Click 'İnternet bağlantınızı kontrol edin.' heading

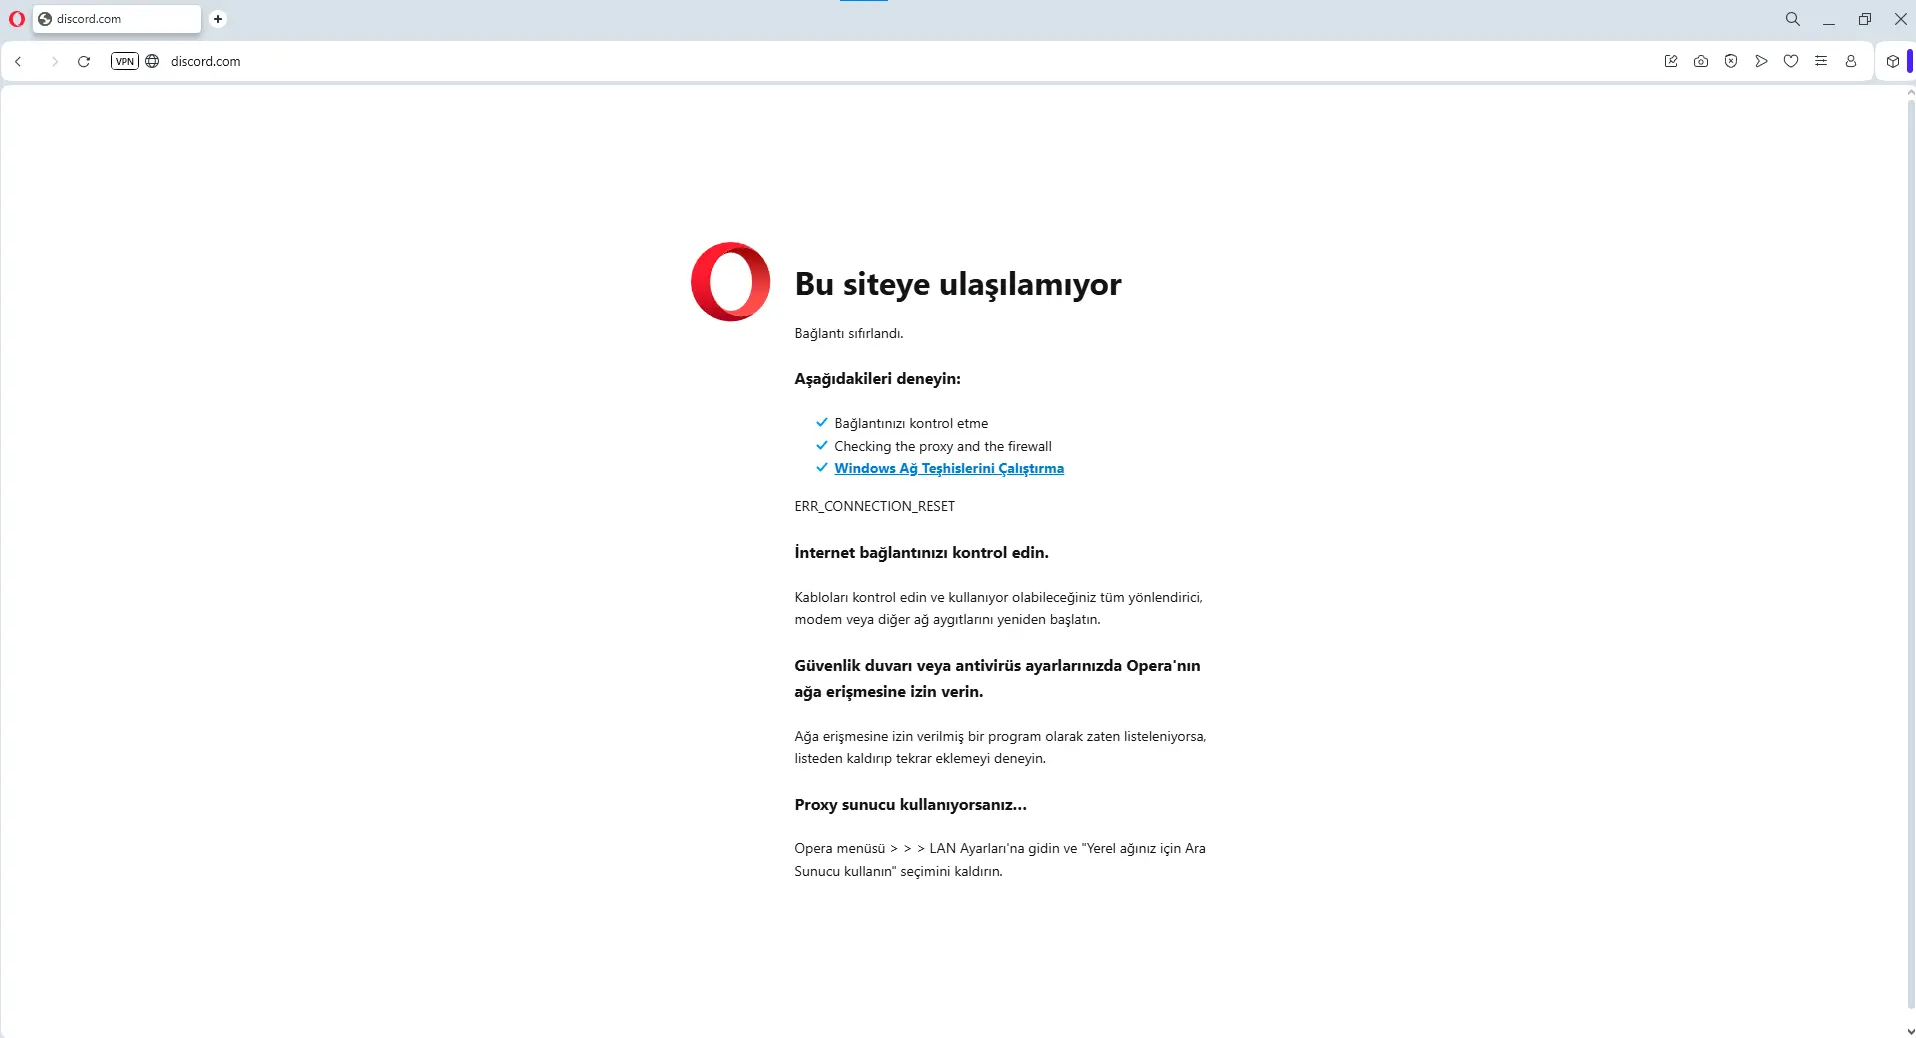(x=921, y=552)
